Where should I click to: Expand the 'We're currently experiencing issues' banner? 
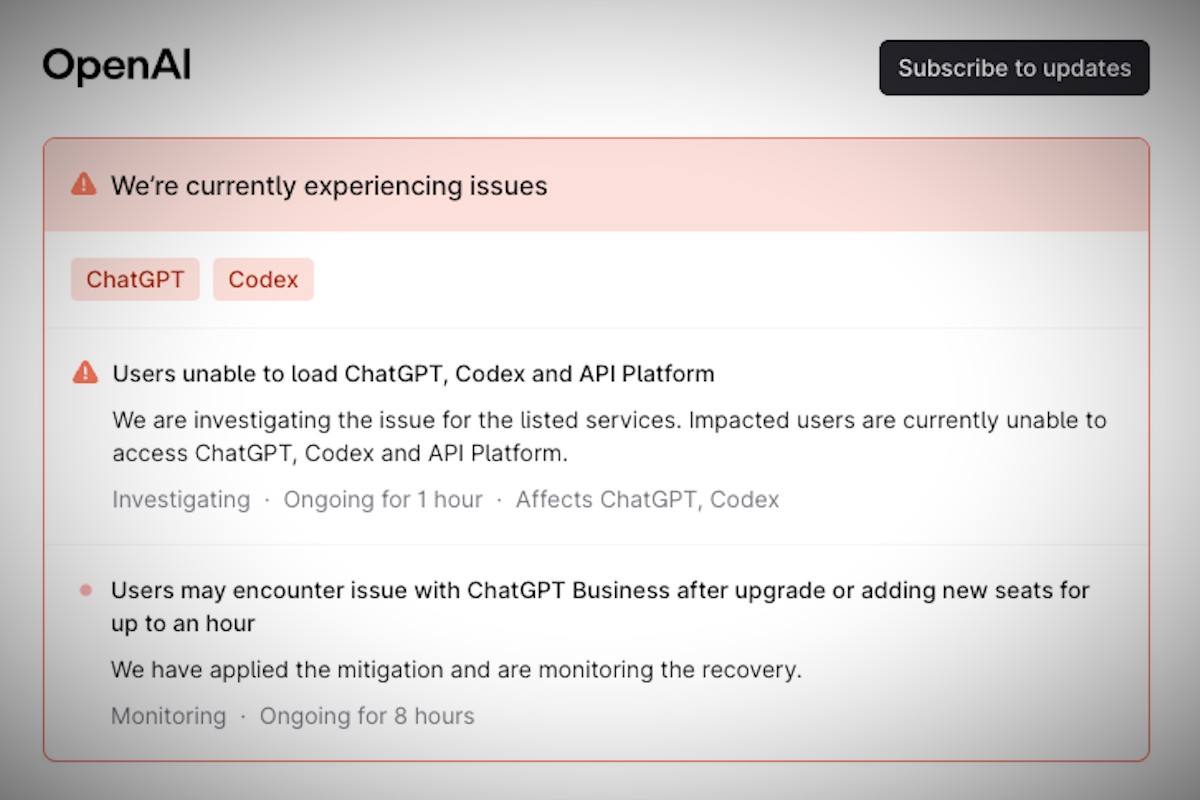[x=330, y=186]
